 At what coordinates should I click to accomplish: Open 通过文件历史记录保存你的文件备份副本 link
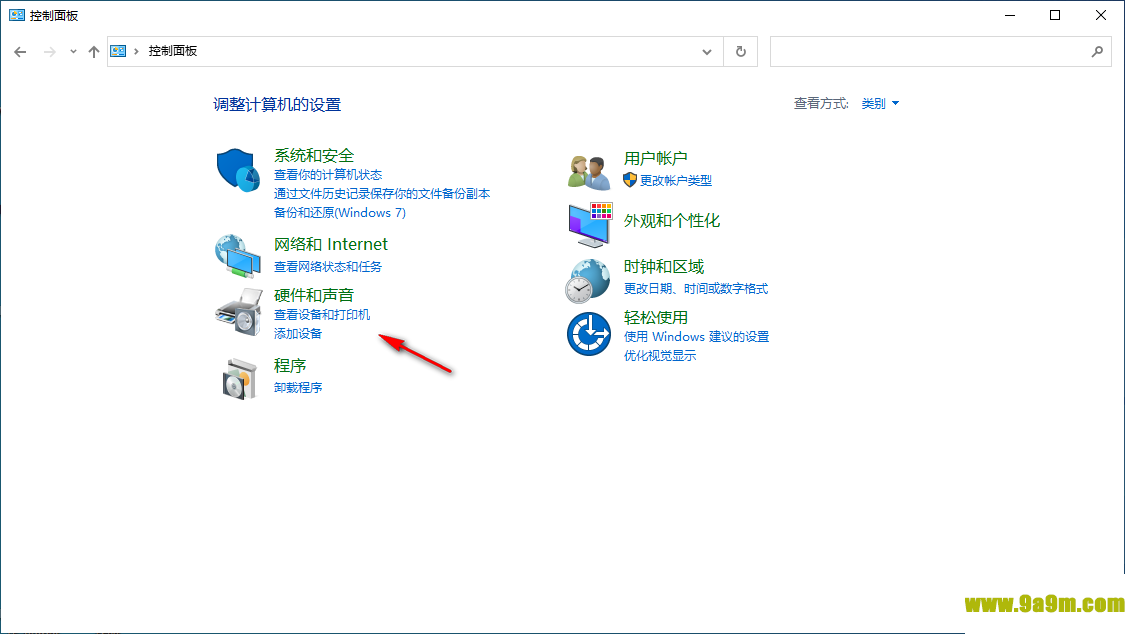pos(382,194)
